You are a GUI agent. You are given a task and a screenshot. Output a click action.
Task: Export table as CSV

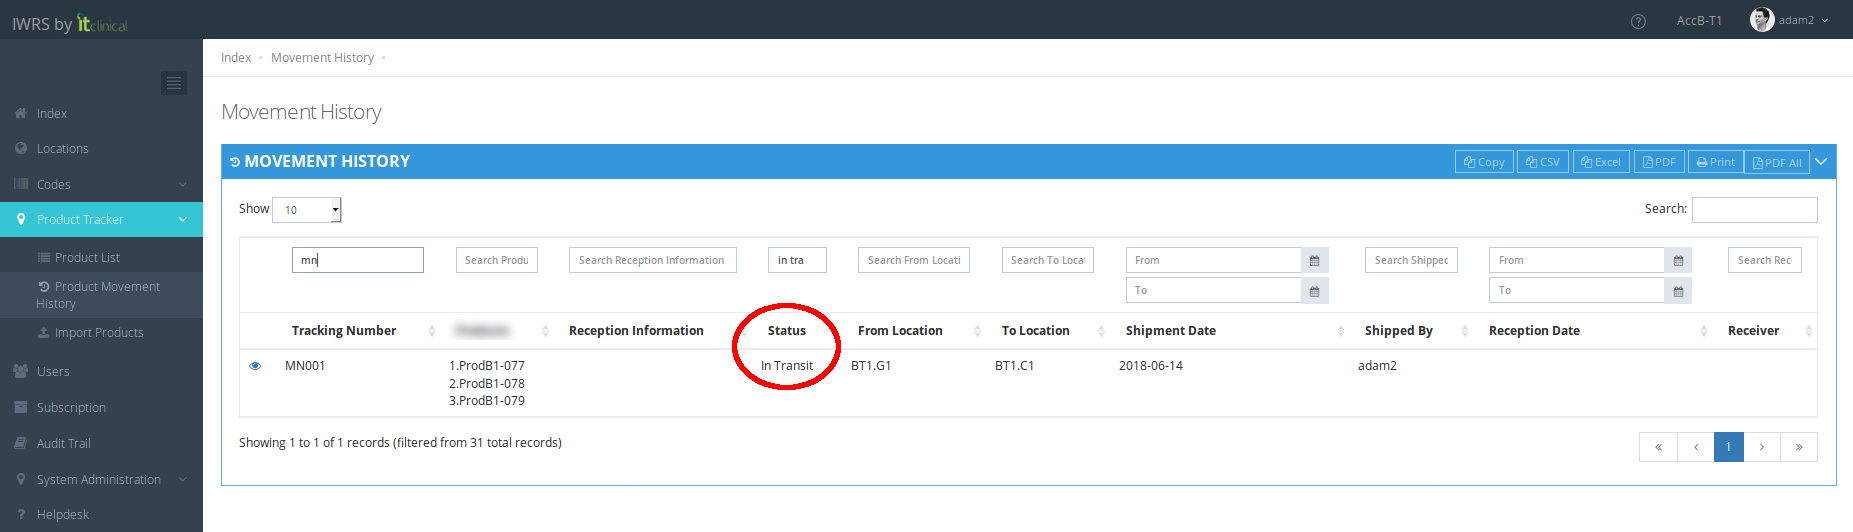coord(1542,162)
